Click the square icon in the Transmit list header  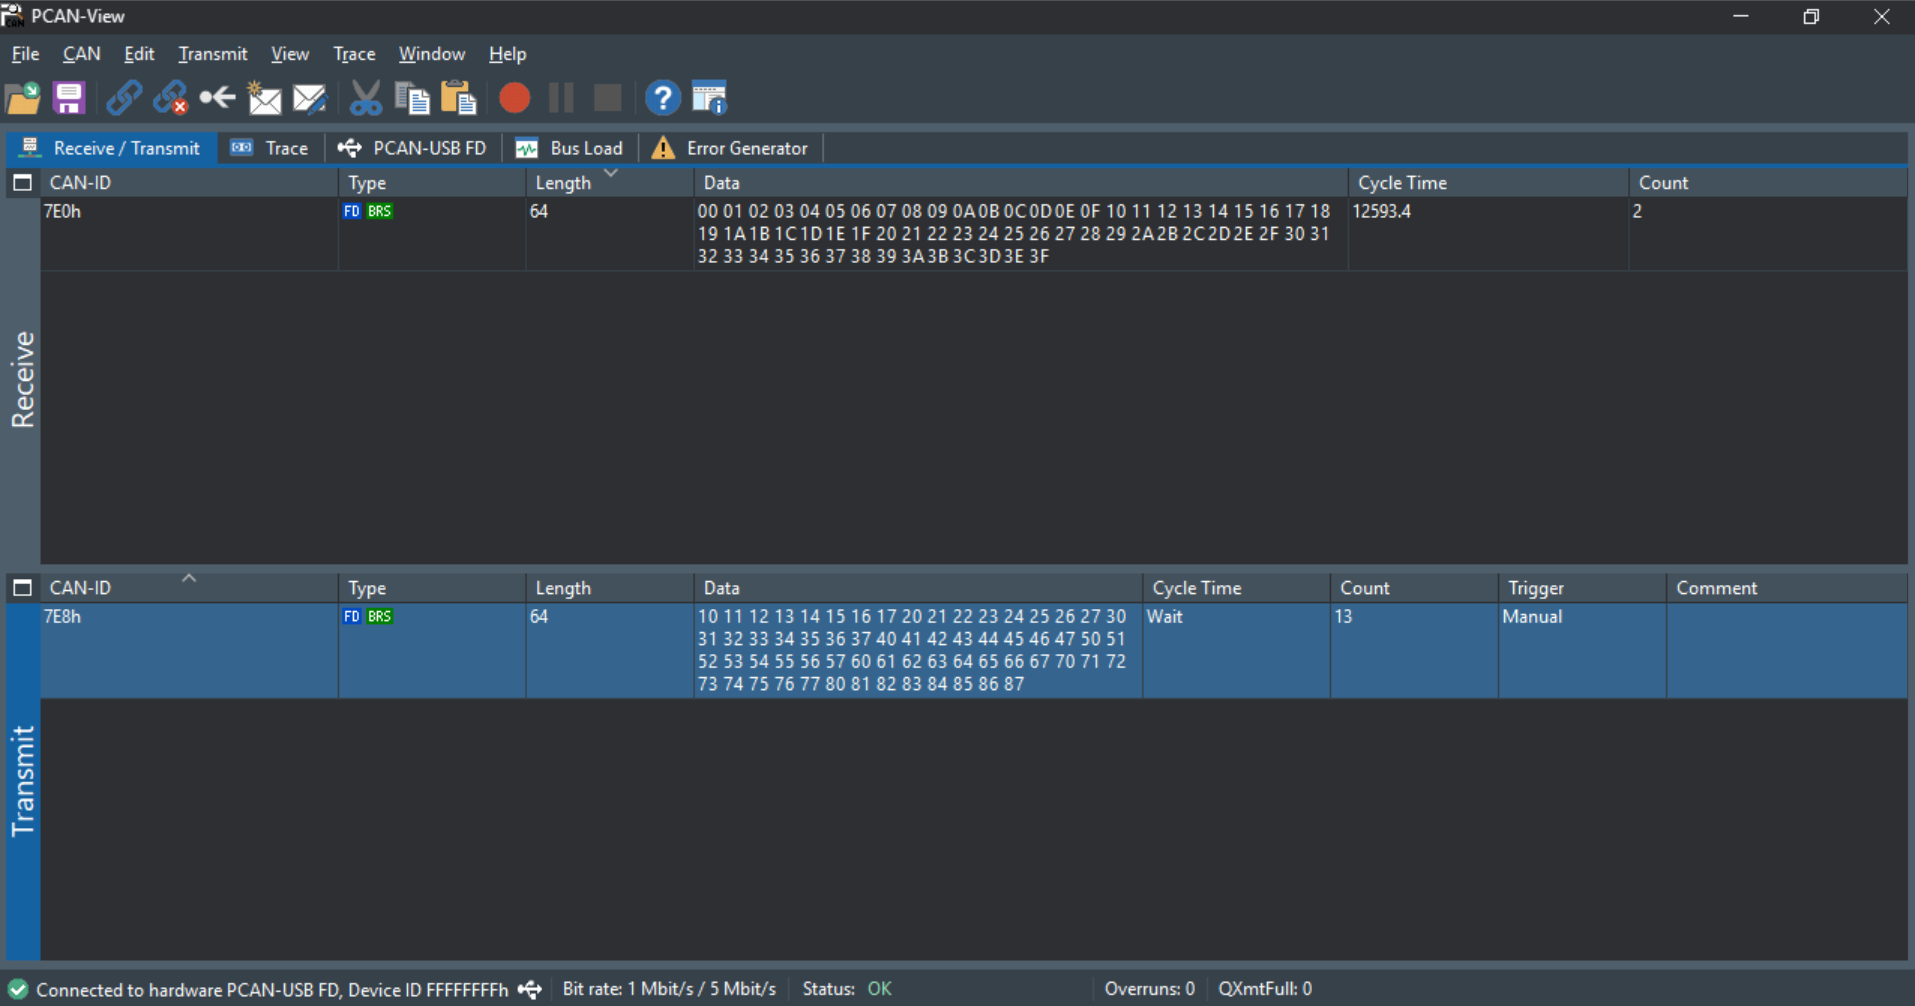click(x=22, y=588)
